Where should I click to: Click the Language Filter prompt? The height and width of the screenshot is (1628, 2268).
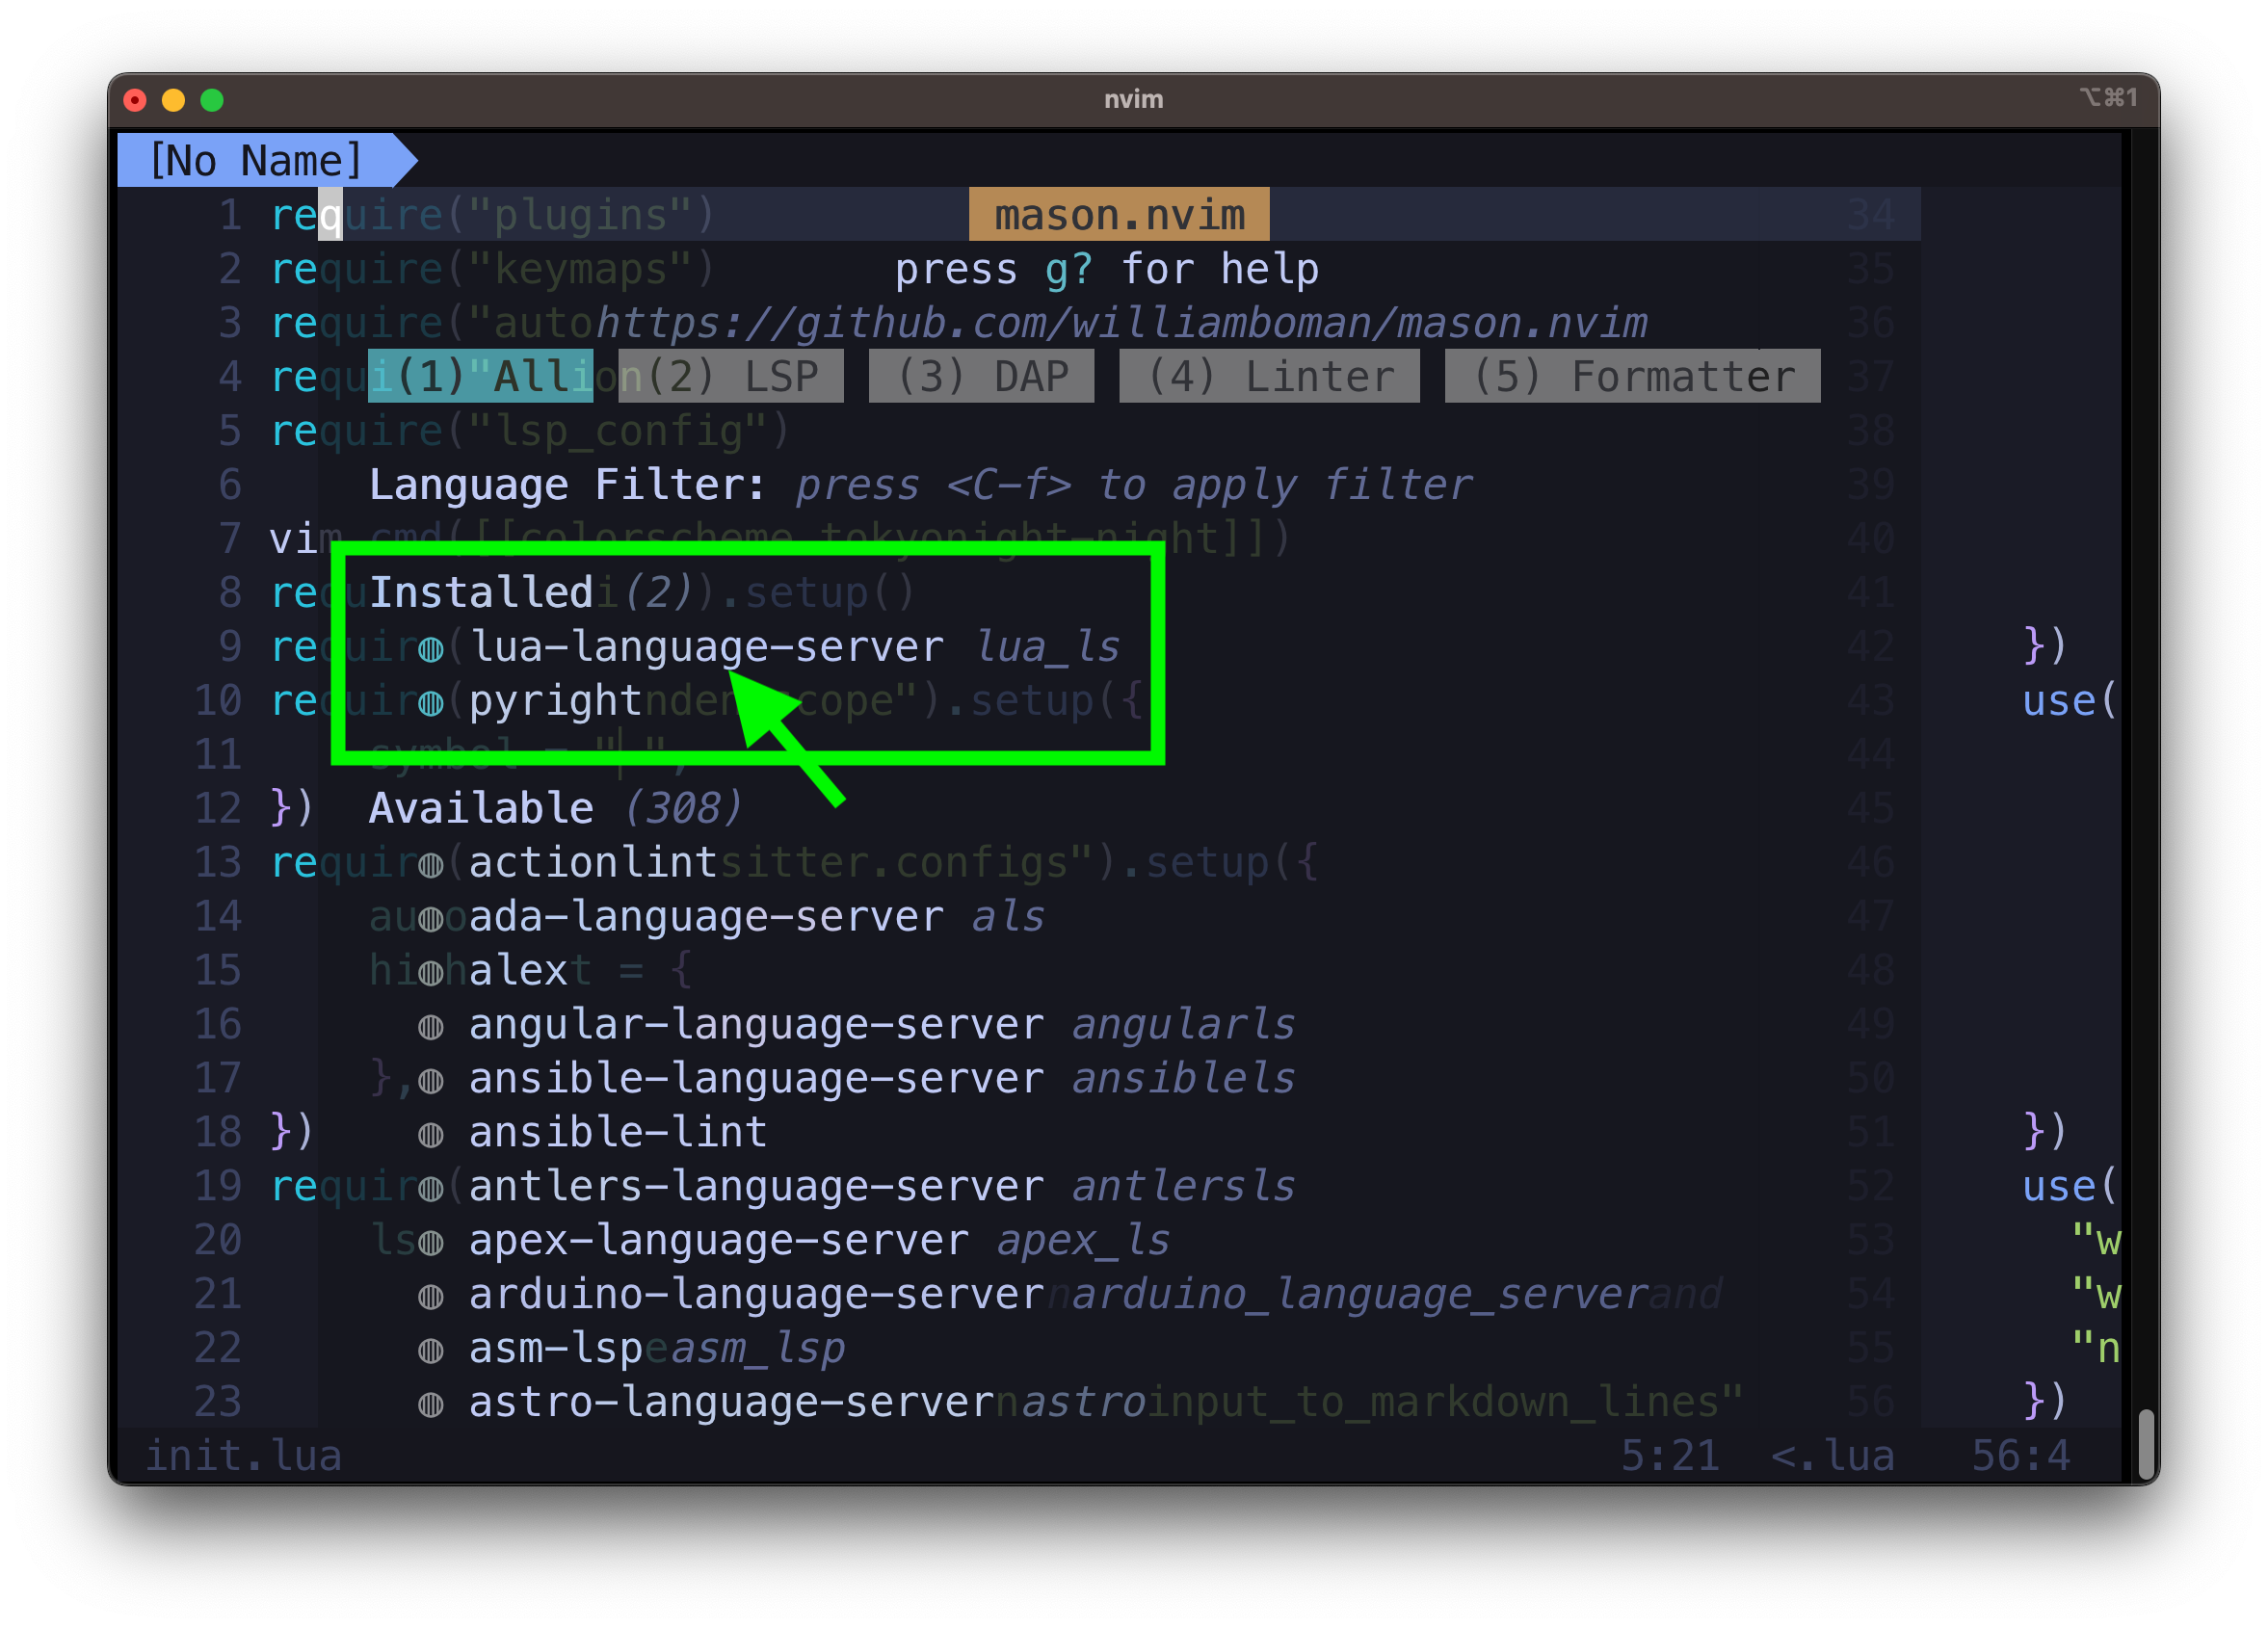[x=920, y=485]
